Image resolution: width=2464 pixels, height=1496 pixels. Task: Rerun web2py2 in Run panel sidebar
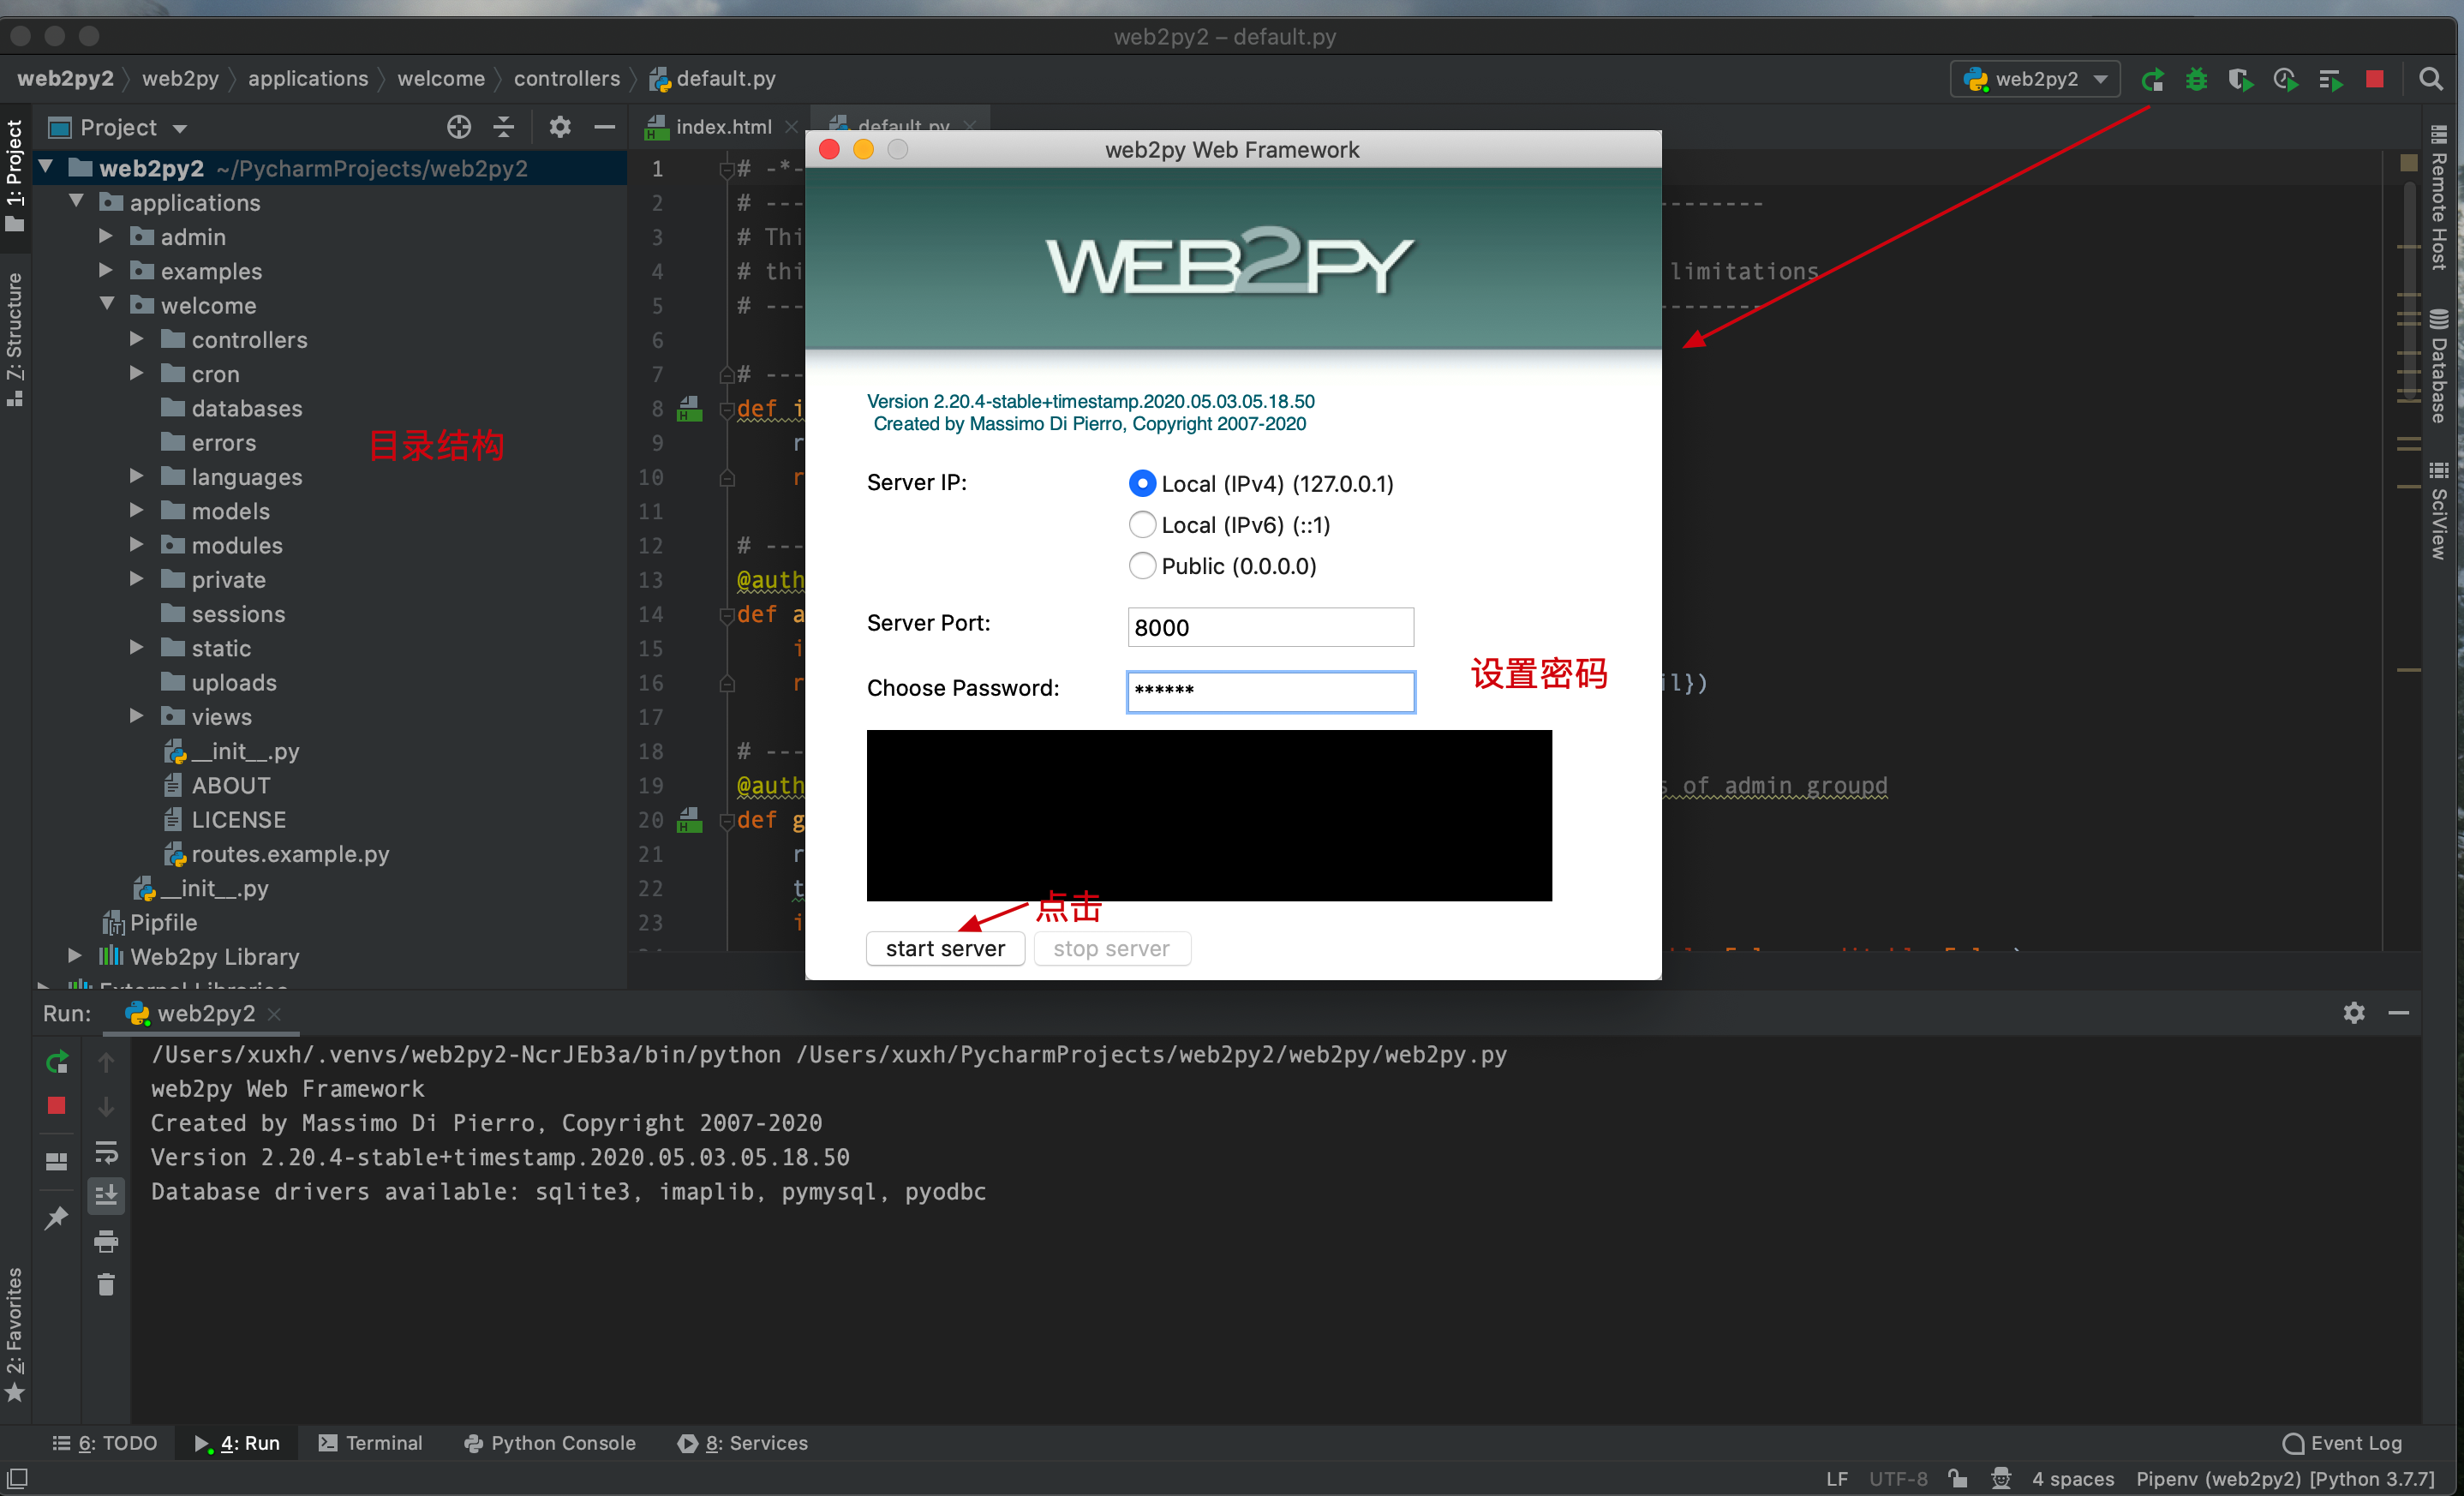pyautogui.click(x=57, y=1062)
